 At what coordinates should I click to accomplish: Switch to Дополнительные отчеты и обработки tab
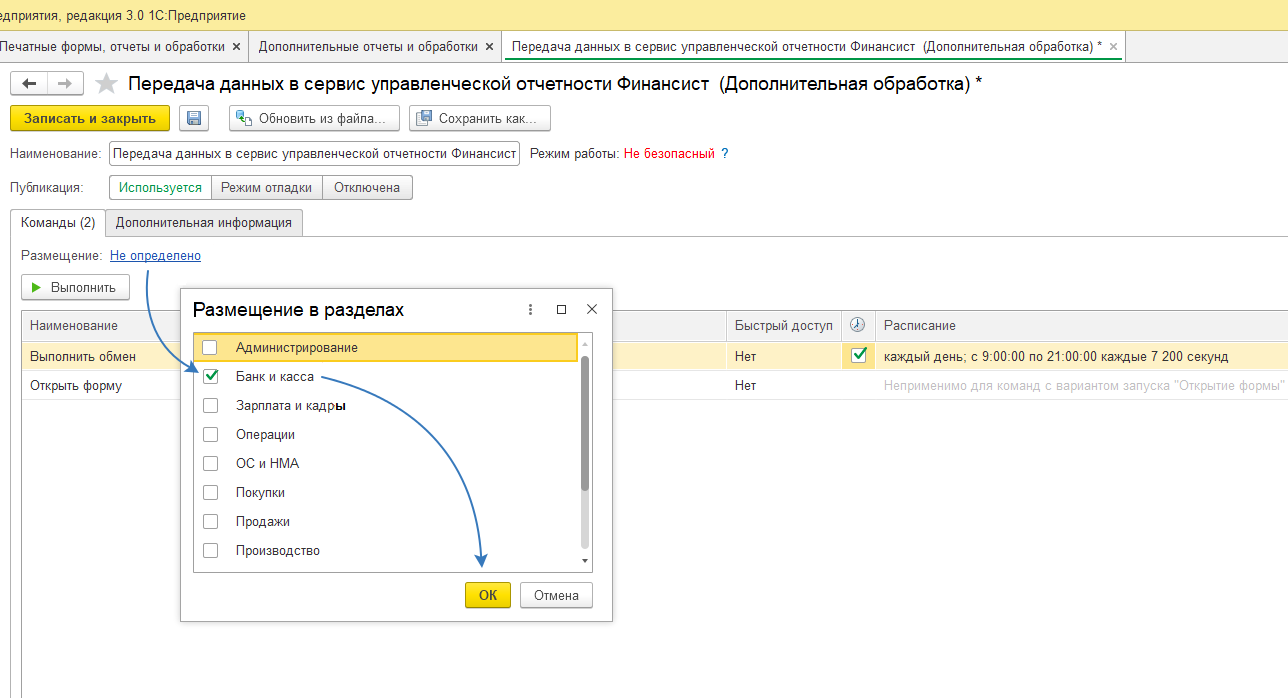click(368, 46)
